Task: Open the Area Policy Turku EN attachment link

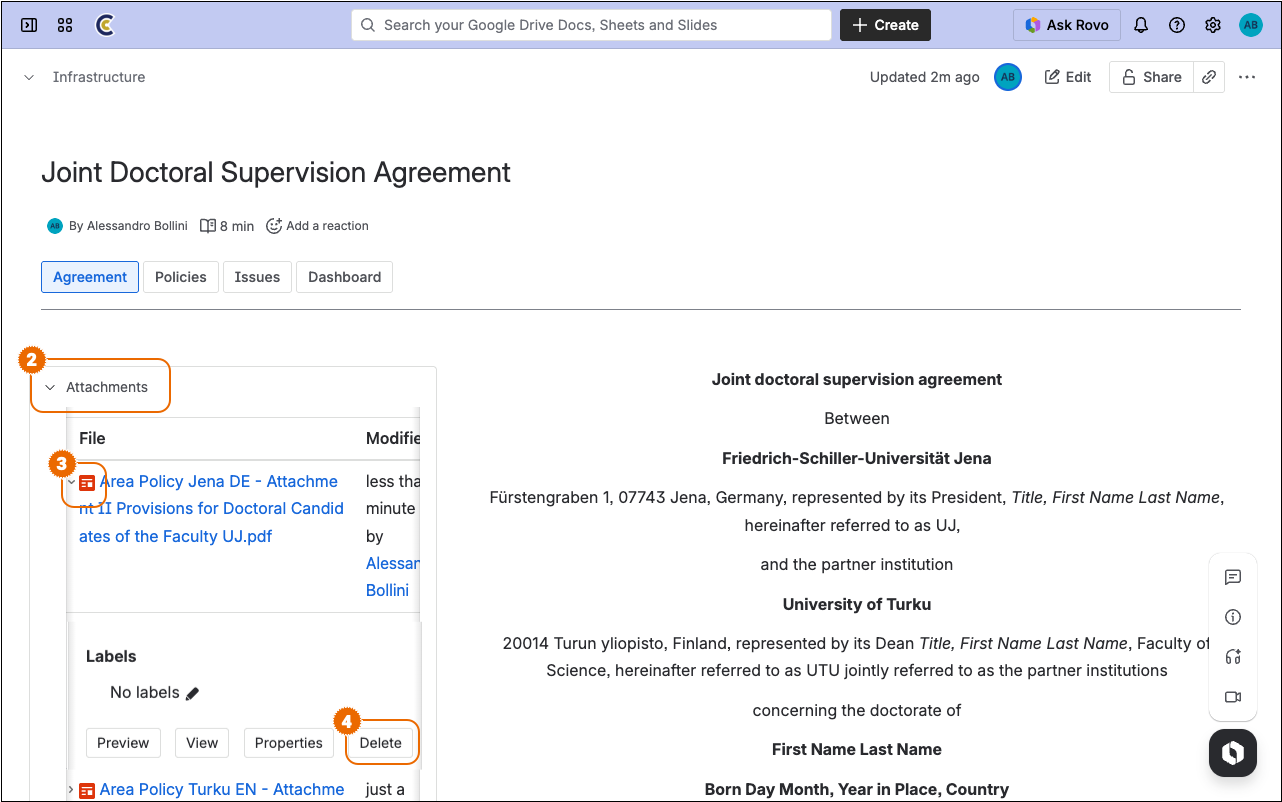Action: tap(221, 789)
